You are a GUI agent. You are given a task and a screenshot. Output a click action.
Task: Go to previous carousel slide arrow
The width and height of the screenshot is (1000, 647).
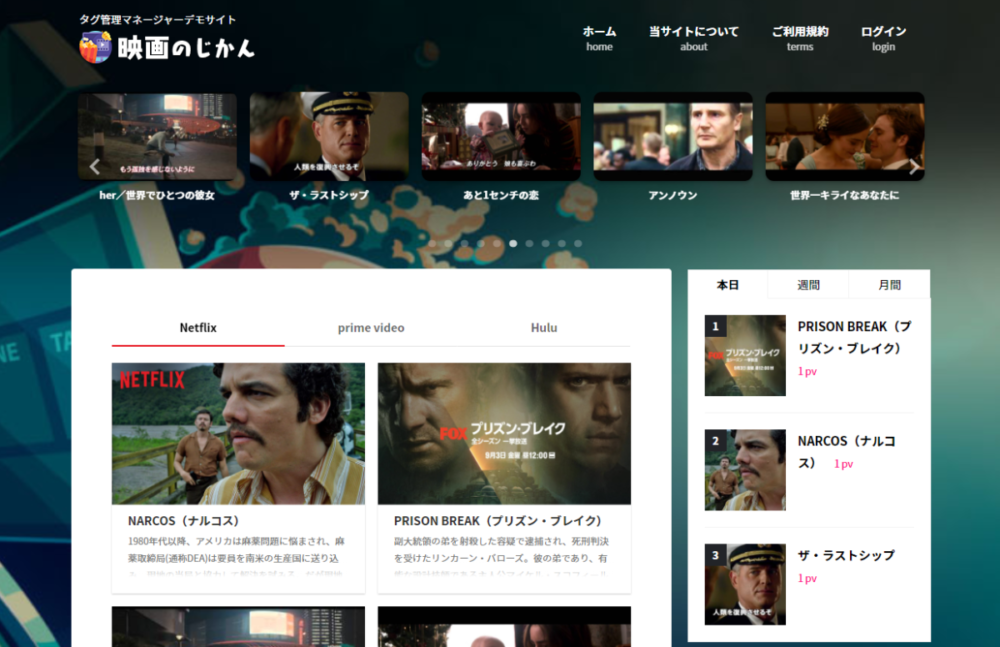click(x=94, y=167)
